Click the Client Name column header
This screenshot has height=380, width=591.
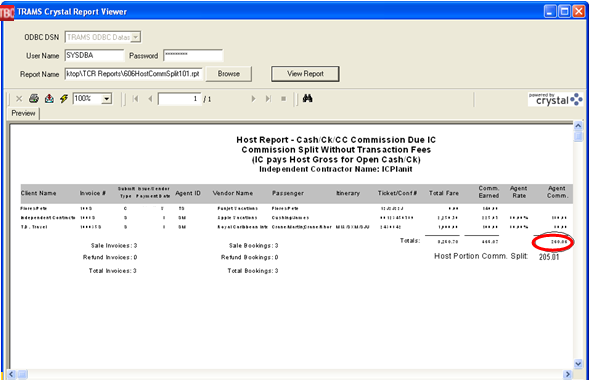(38, 193)
